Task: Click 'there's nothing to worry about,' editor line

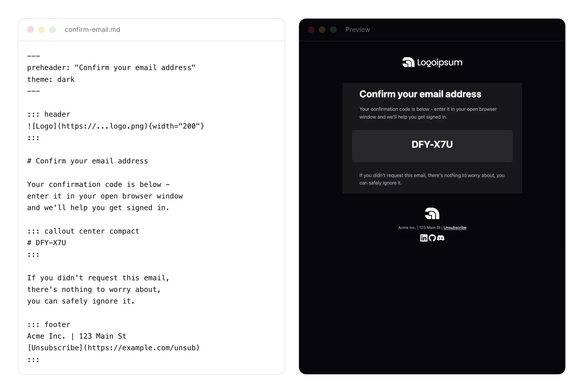Action: [94, 289]
